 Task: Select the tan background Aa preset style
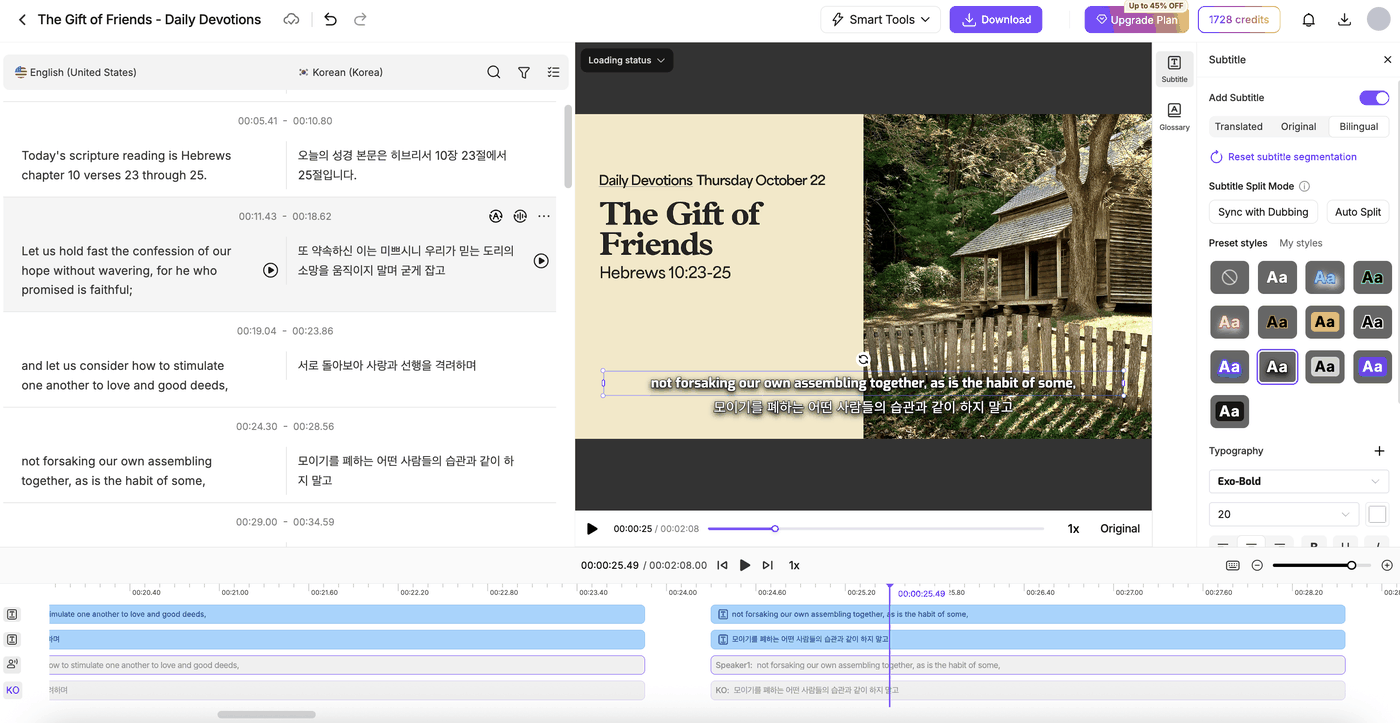[1325, 322]
